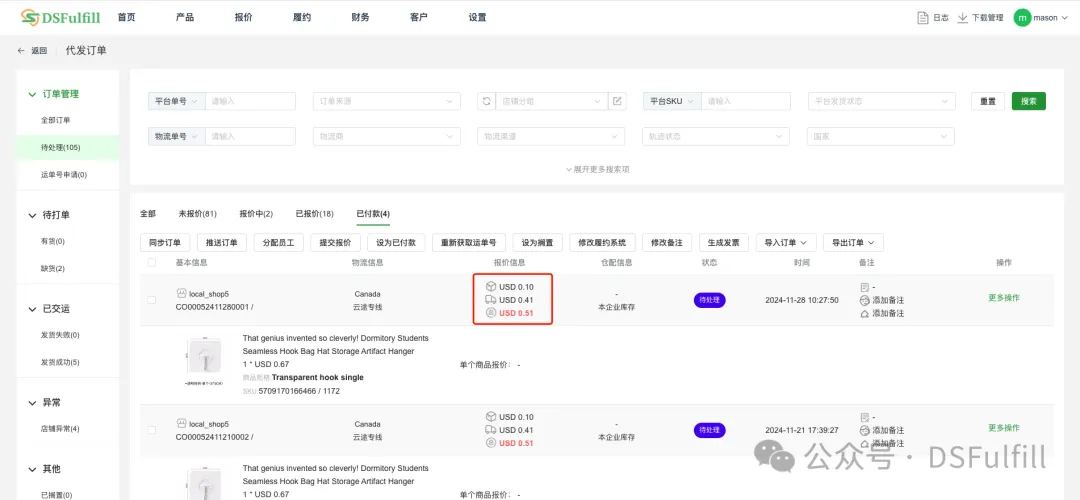The height and width of the screenshot is (500, 1080).
Task: Collapse 异常 sidebar section
Action: click(32, 403)
